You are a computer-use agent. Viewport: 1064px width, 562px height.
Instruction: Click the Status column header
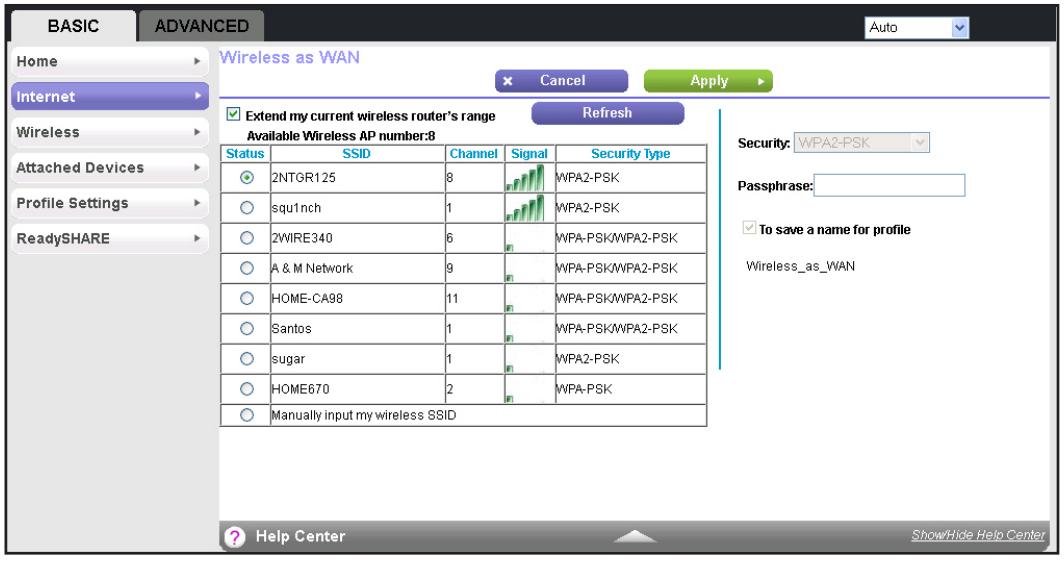pyautogui.click(x=245, y=154)
